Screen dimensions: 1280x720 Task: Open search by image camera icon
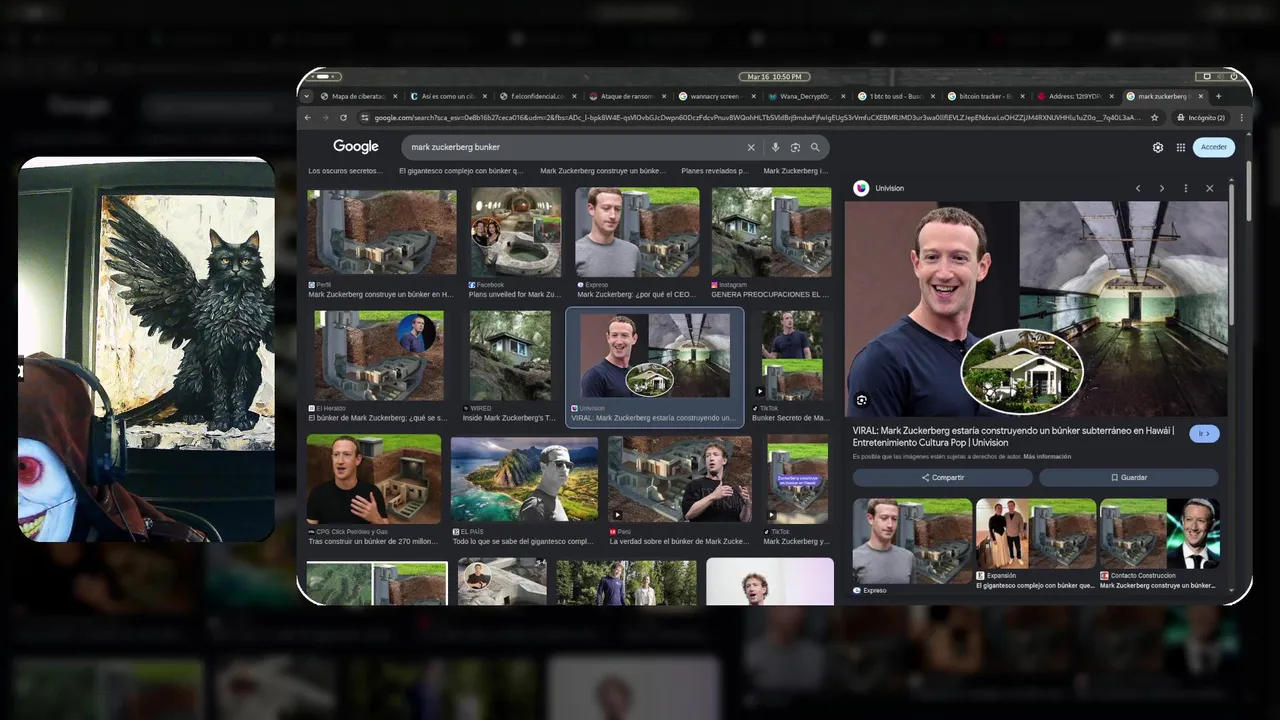coord(795,147)
